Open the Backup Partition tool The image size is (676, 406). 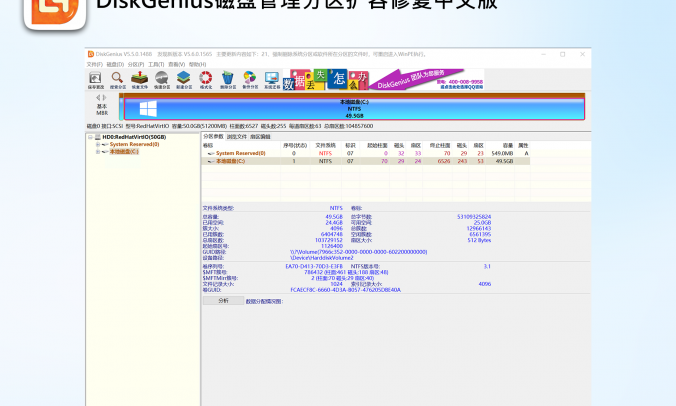point(250,80)
